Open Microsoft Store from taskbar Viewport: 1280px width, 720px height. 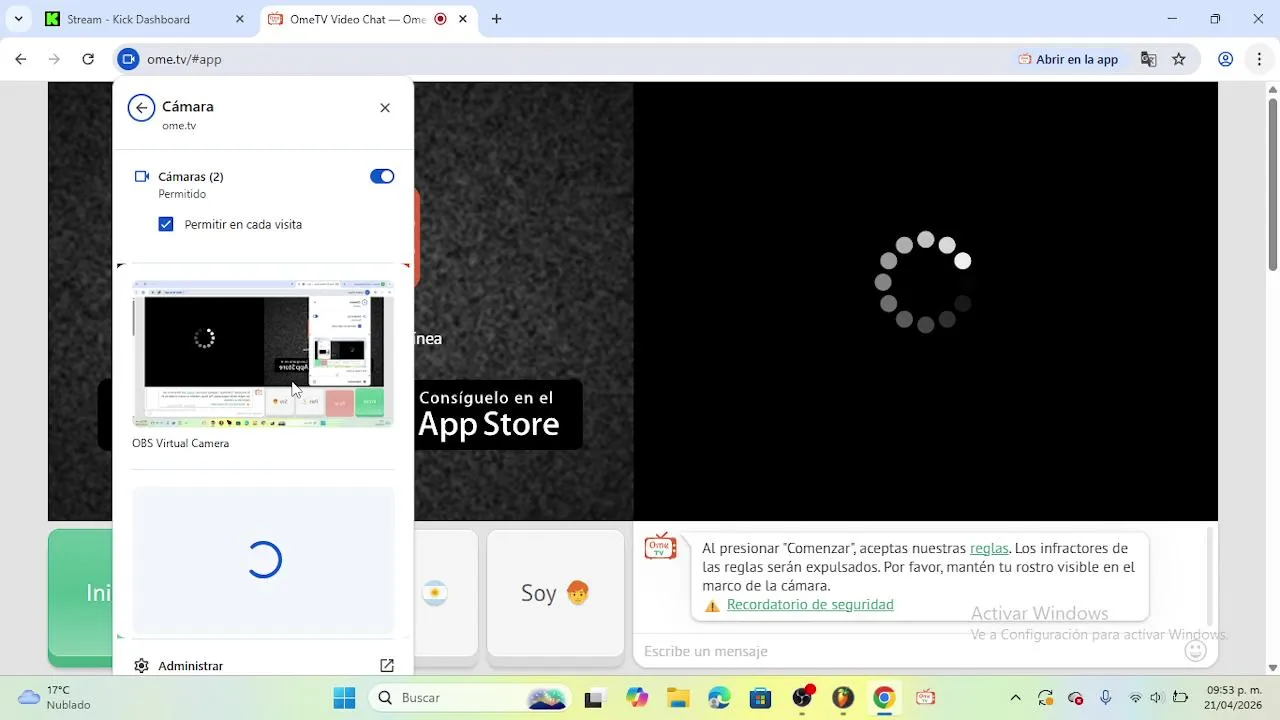[760, 698]
